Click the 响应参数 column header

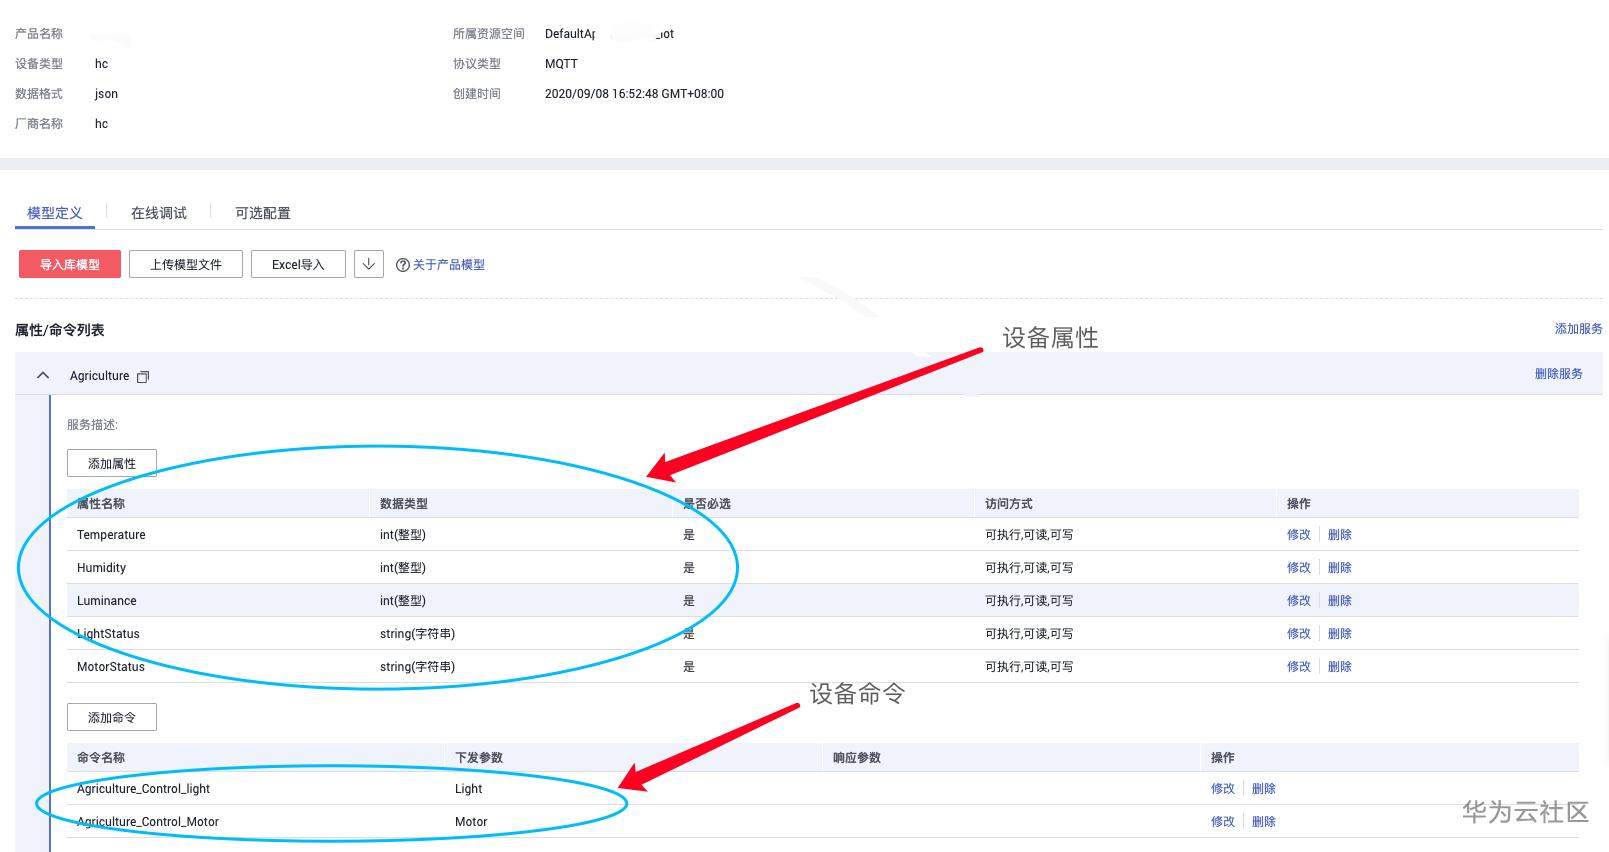click(857, 758)
